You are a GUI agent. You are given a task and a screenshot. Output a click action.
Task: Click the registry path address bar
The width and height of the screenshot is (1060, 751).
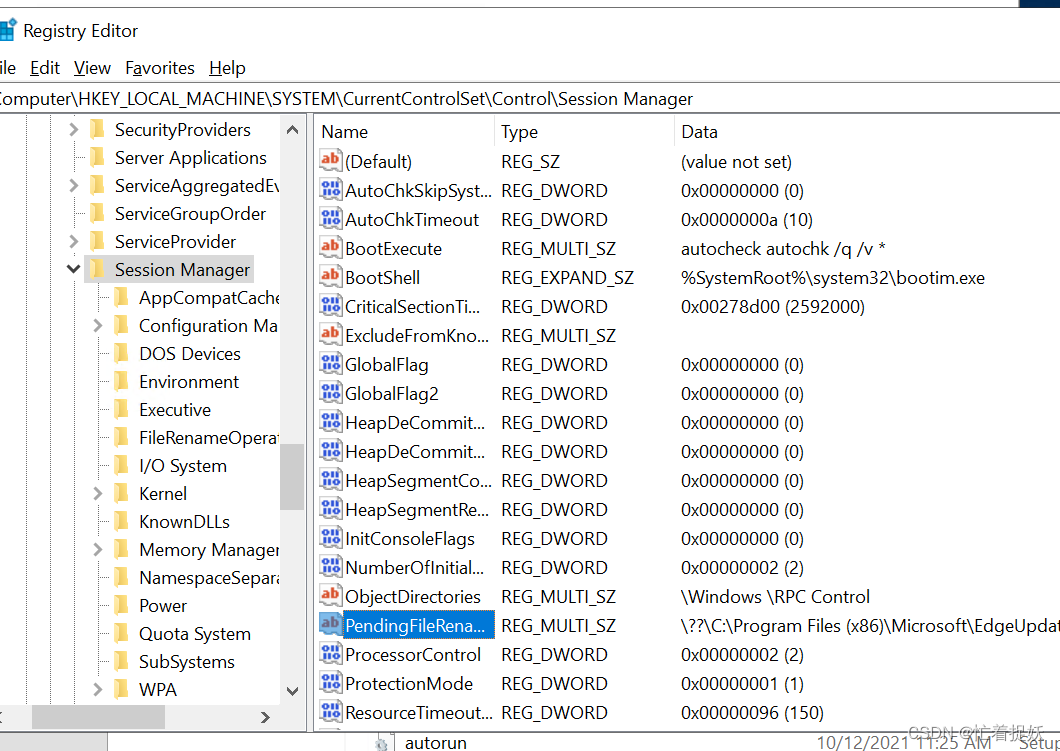pos(350,99)
